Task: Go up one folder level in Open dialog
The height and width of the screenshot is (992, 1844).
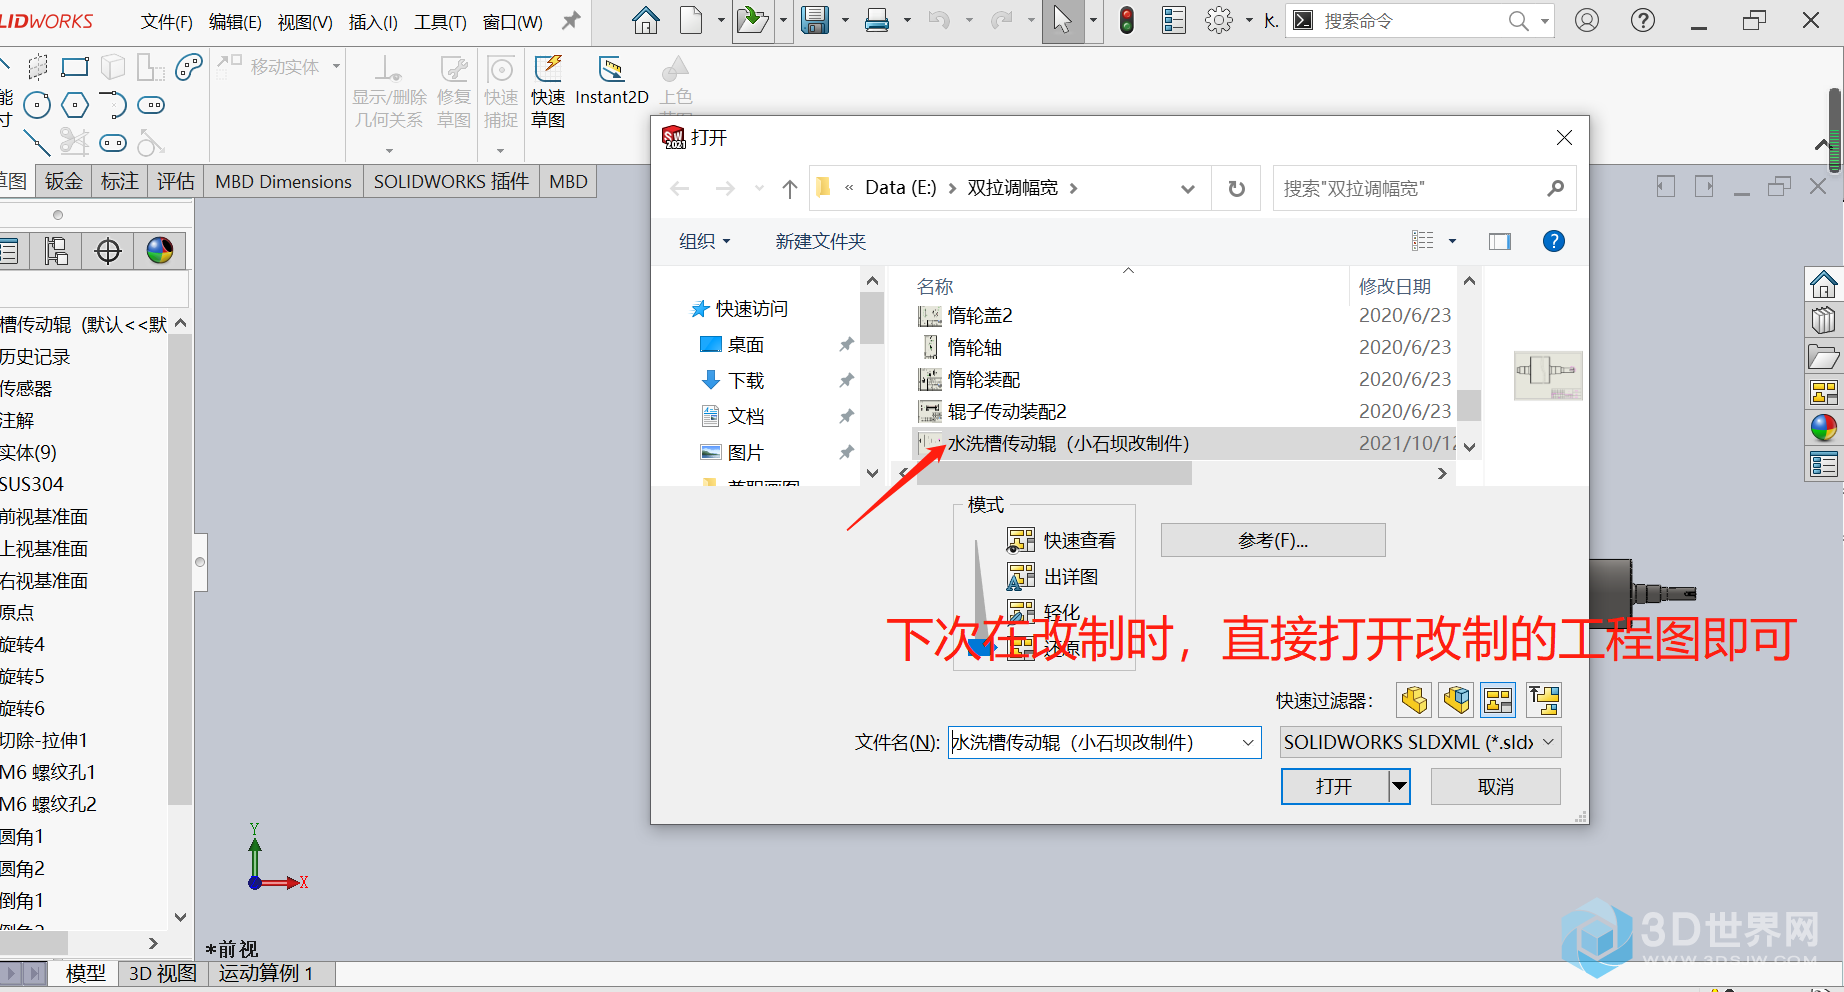Action: click(x=790, y=188)
